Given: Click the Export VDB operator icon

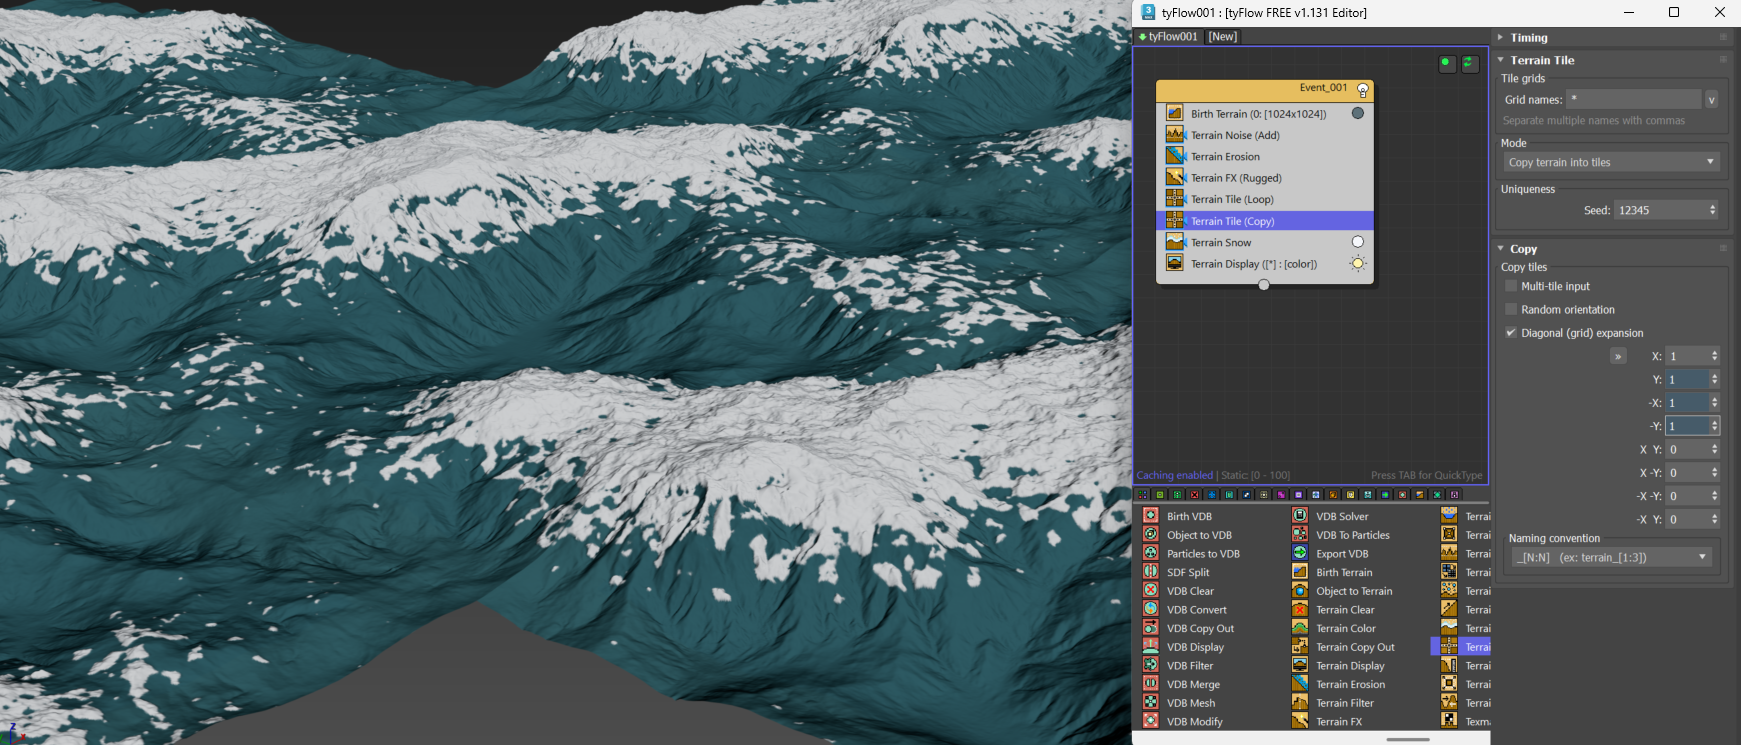Looking at the screenshot, I should click(1300, 553).
